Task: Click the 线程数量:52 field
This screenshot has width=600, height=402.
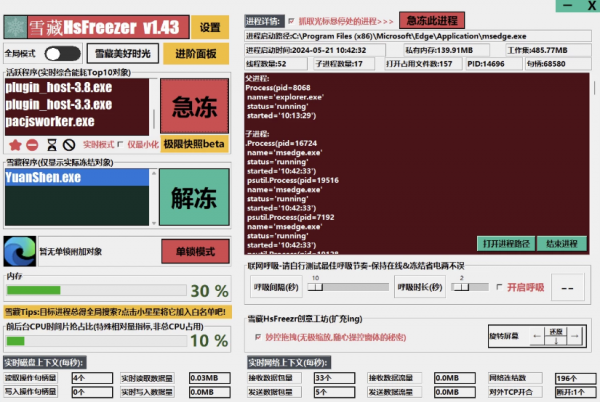Action: [276, 64]
